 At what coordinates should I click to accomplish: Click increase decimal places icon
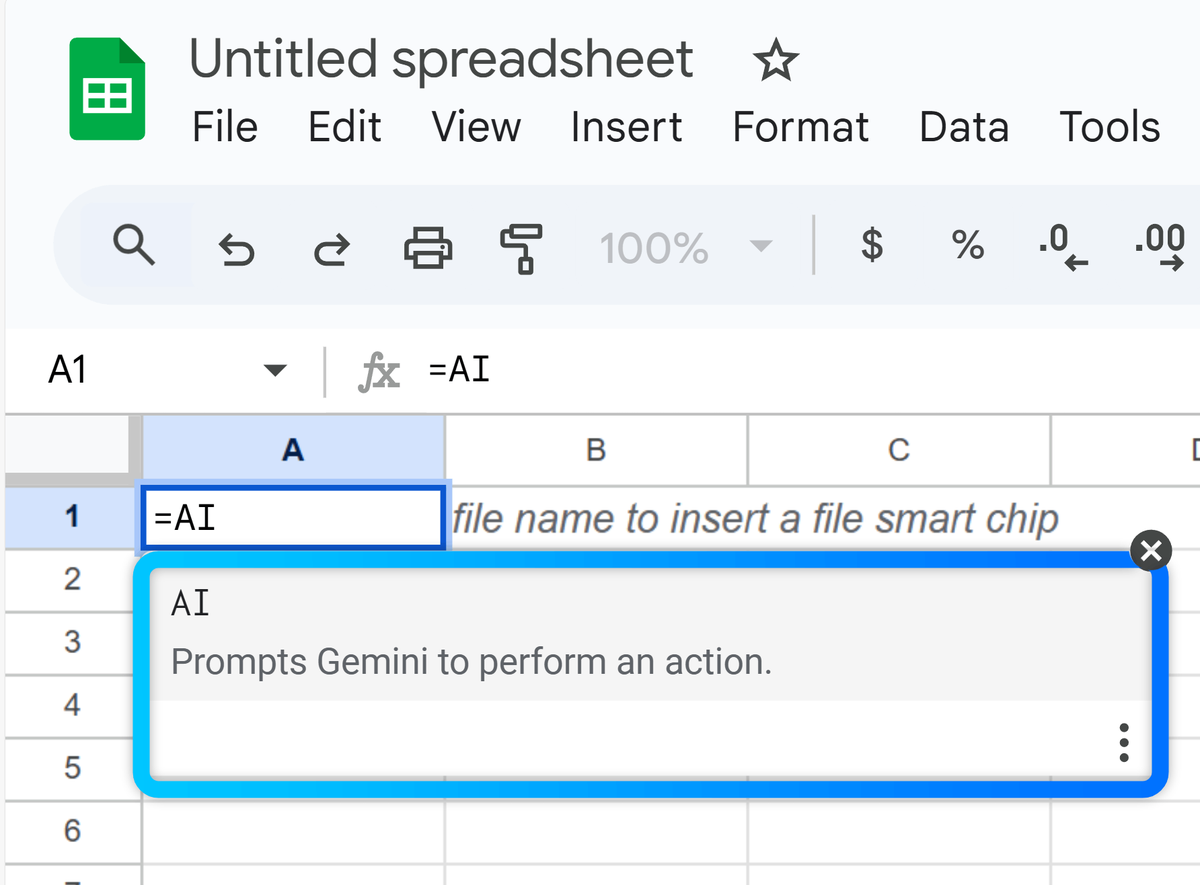click(1160, 246)
